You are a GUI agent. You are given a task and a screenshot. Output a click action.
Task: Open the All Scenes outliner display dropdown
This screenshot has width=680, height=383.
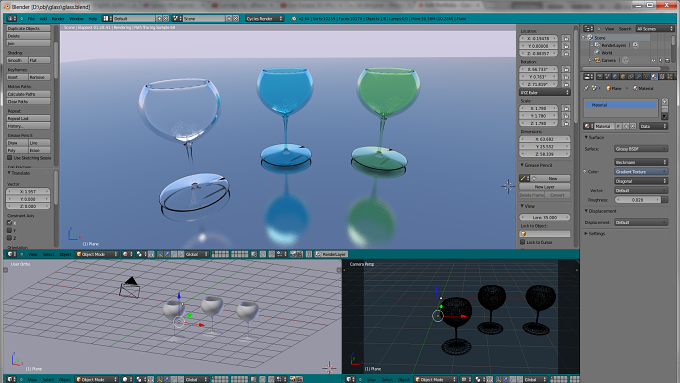point(655,29)
